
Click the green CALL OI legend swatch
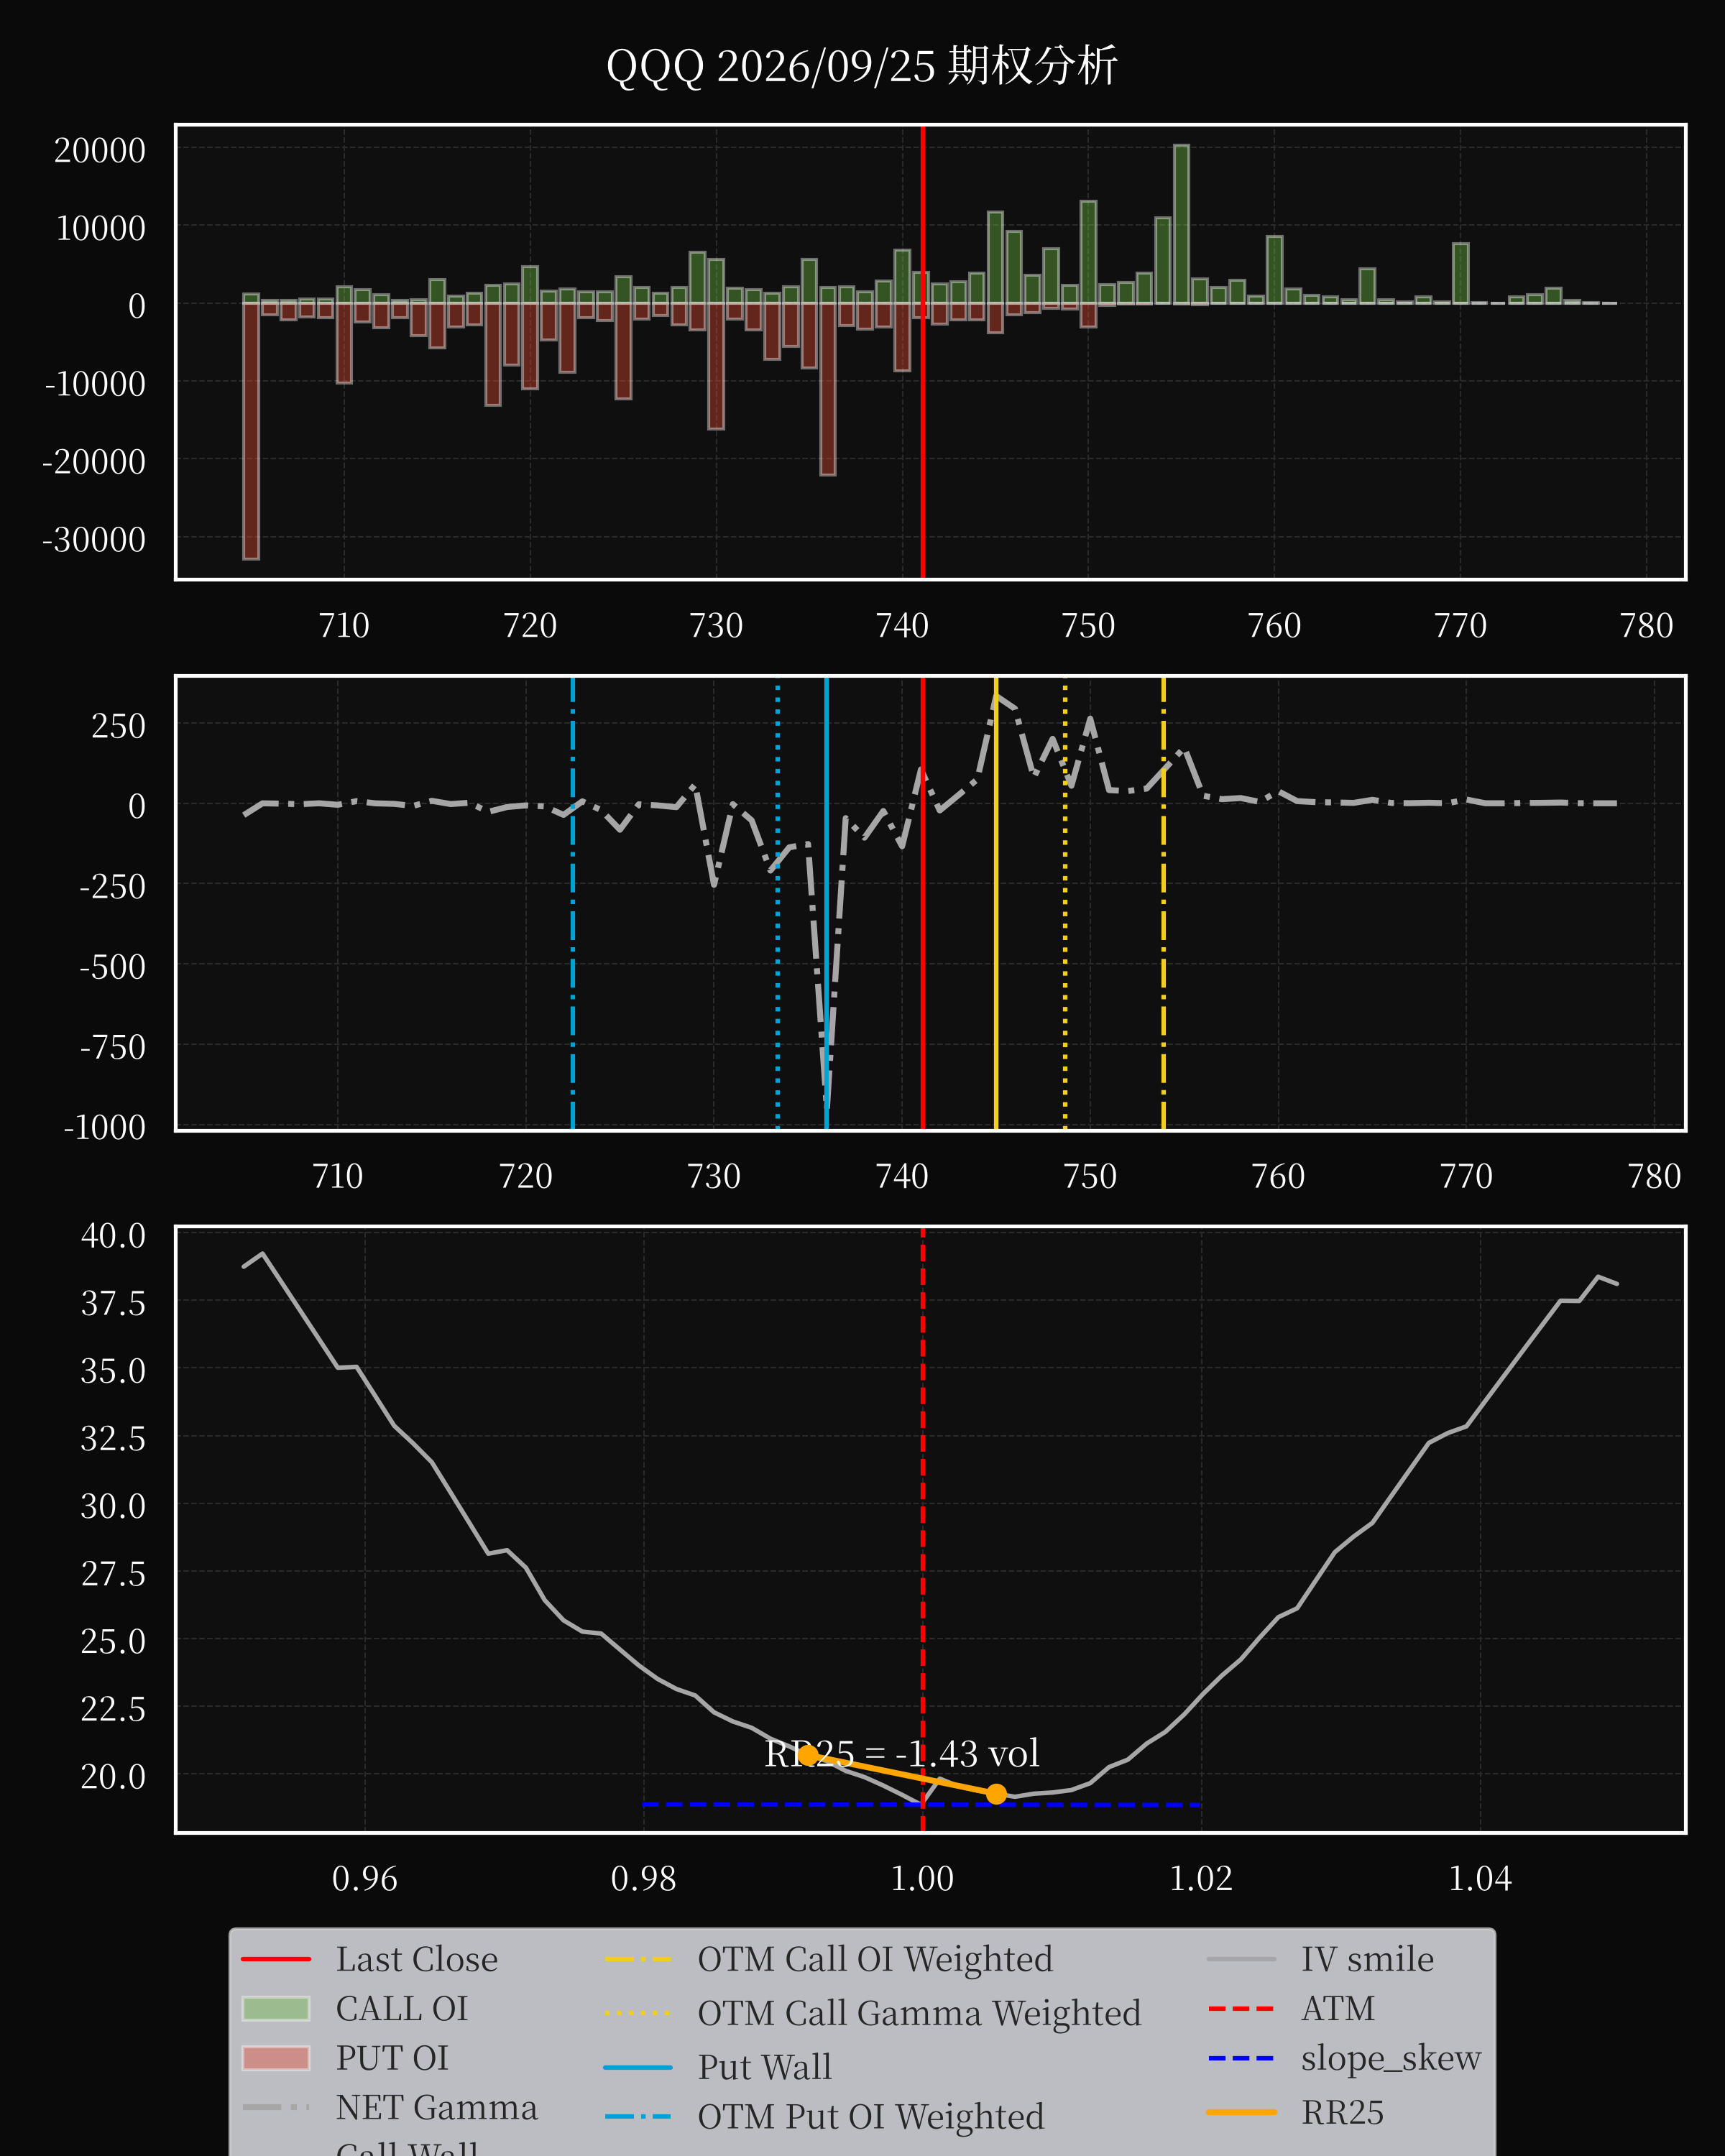(x=276, y=2008)
